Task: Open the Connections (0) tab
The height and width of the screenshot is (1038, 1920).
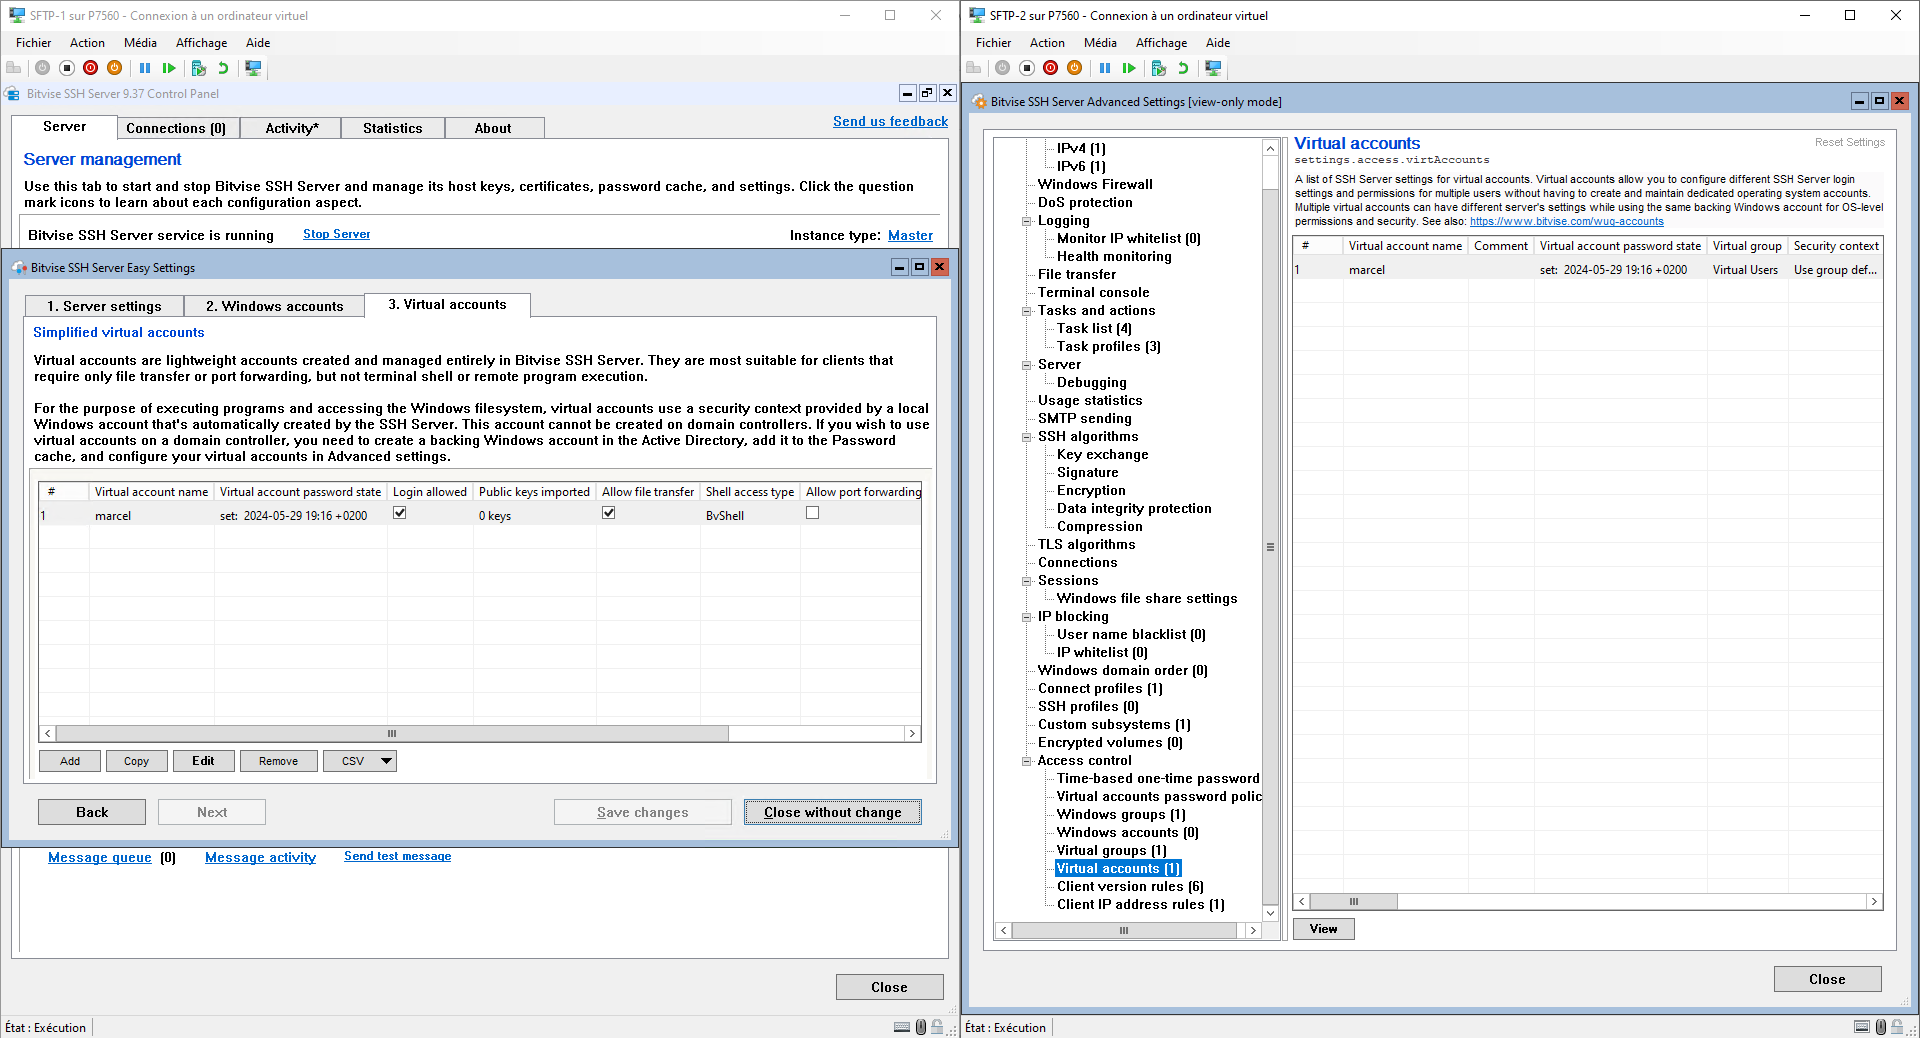Action: pyautogui.click(x=176, y=128)
